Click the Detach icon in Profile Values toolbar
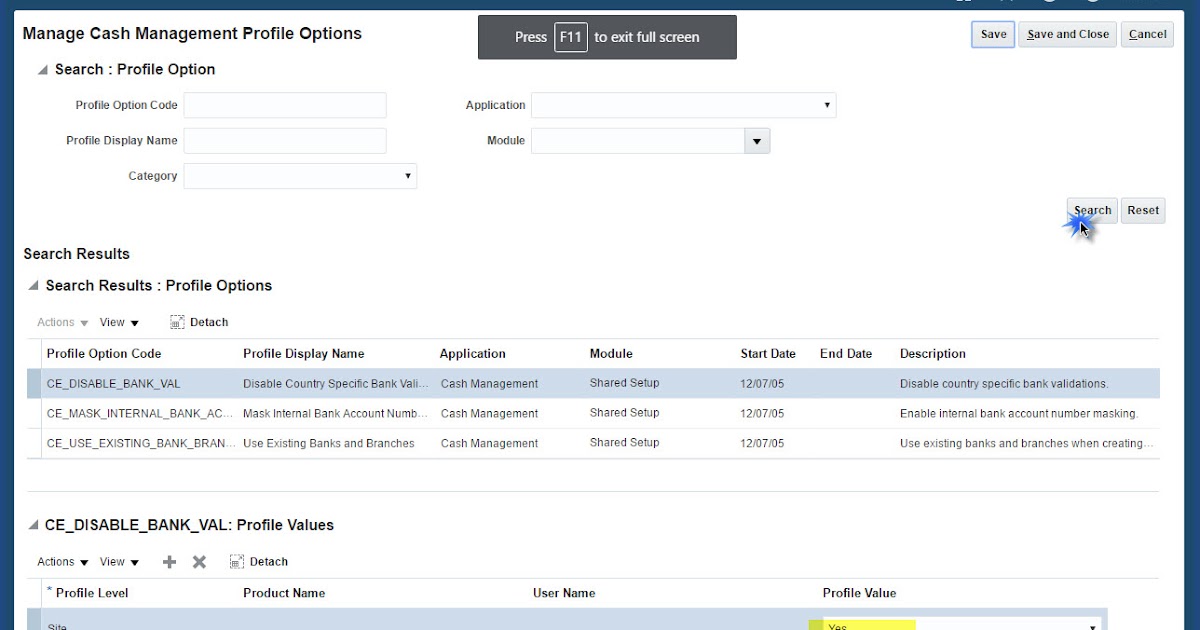The width and height of the screenshot is (1200, 630). 236,561
